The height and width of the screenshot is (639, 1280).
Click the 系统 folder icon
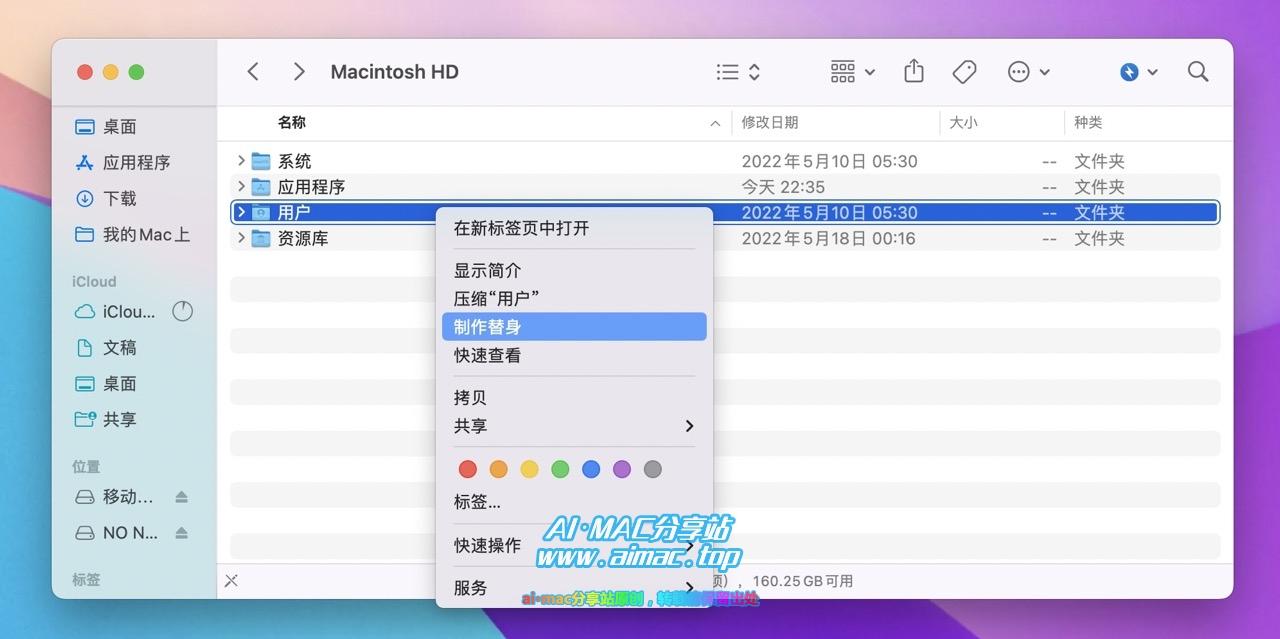[x=261, y=161]
